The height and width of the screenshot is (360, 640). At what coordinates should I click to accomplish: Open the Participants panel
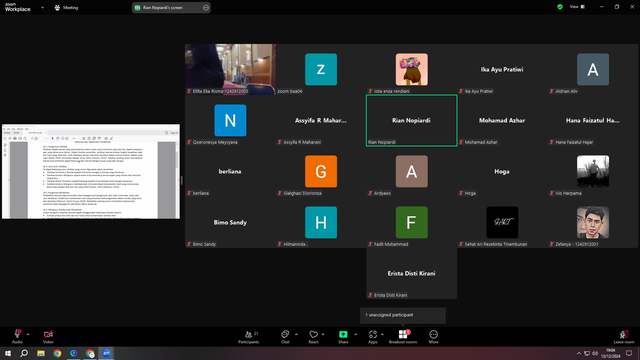[249, 337]
